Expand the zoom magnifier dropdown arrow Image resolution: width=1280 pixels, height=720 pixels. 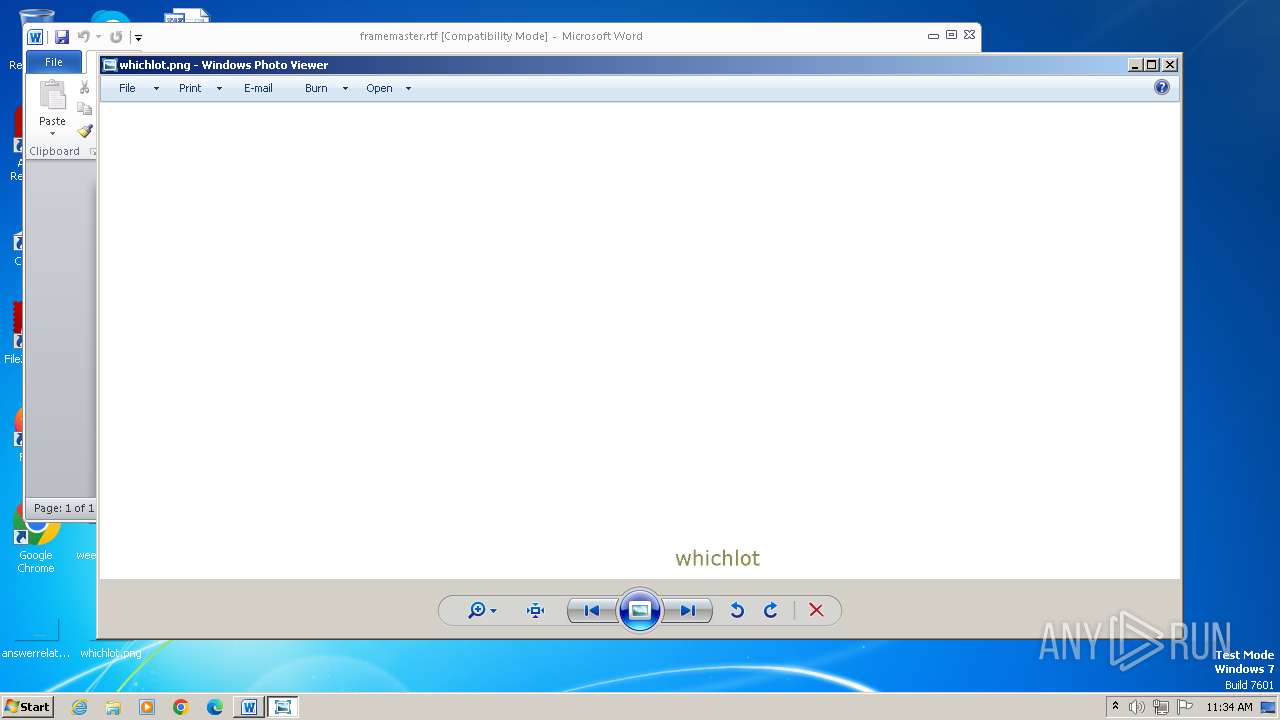coord(494,612)
